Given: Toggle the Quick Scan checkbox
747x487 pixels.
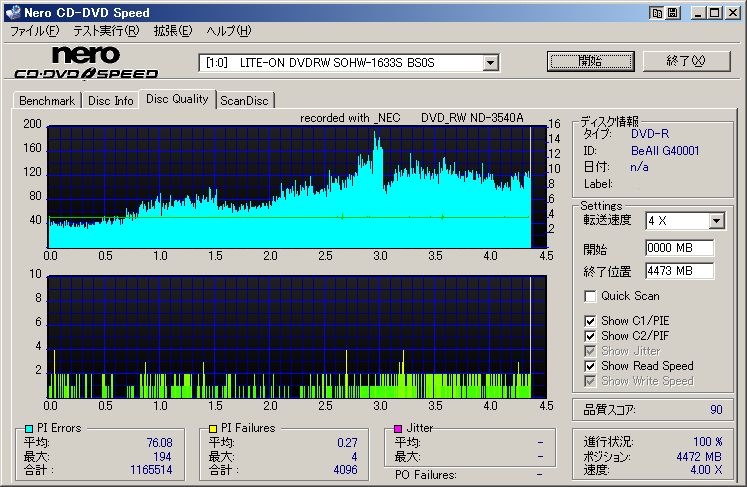Looking at the screenshot, I should (590, 296).
